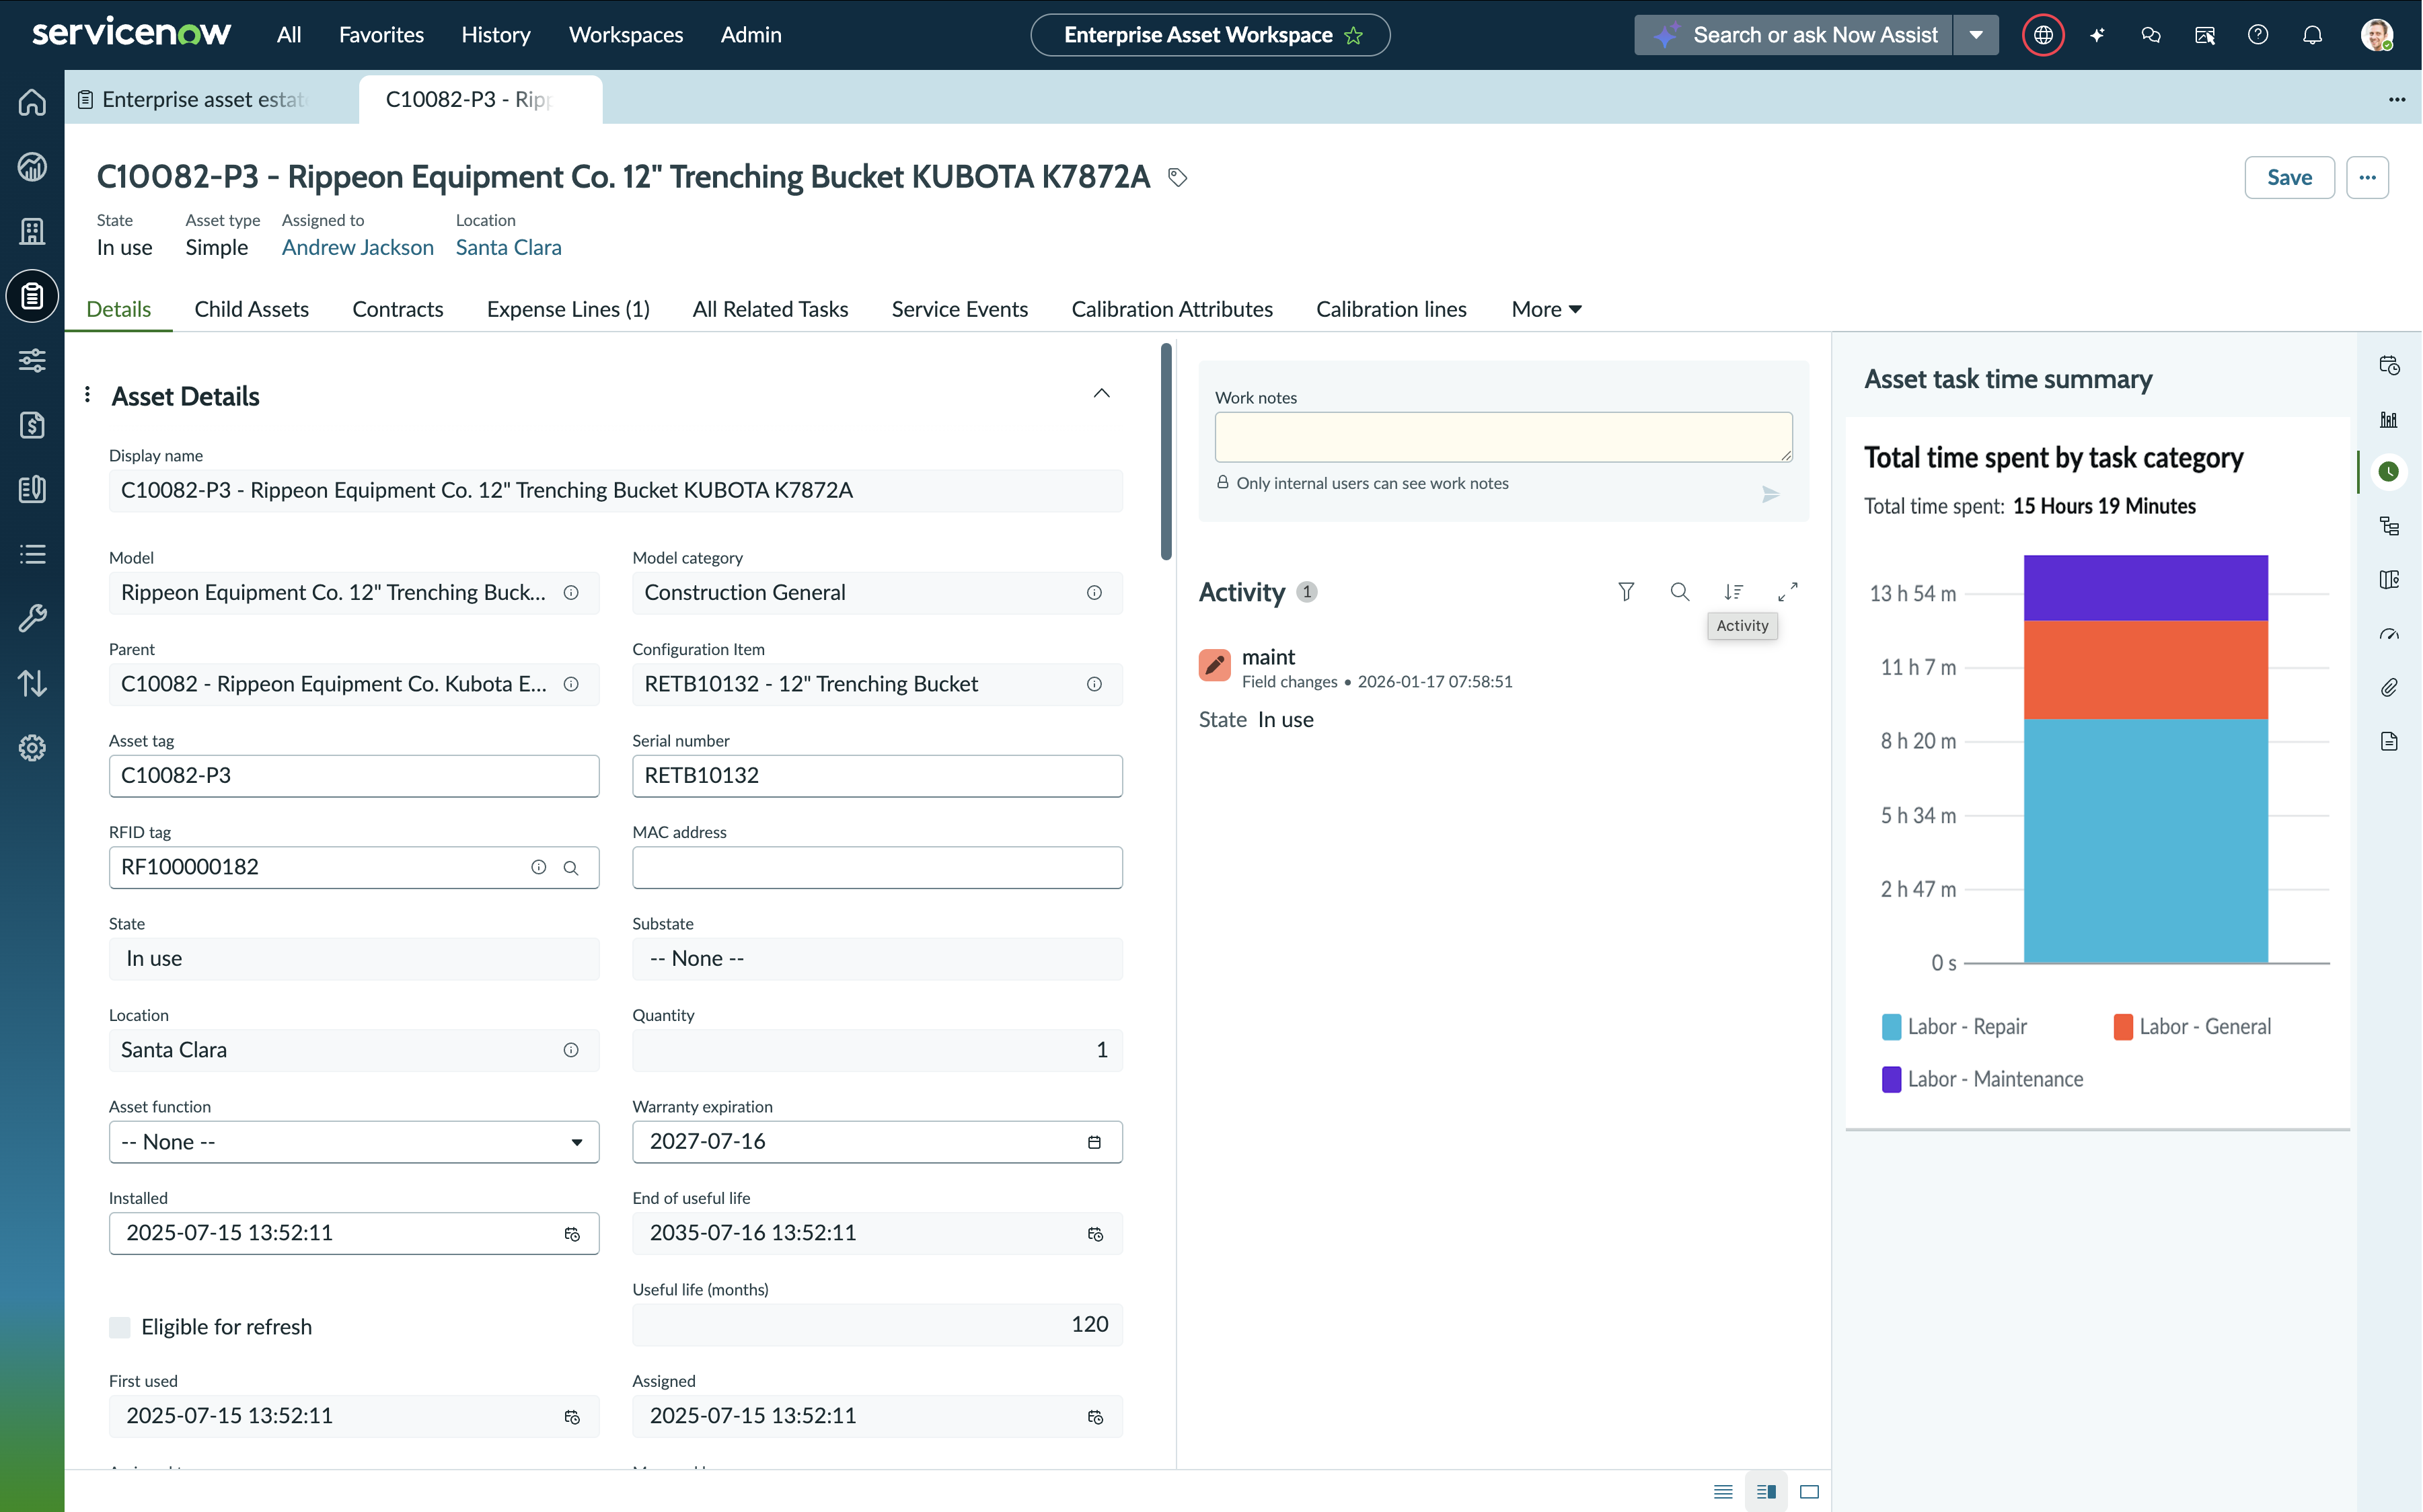Click the time summary clock icon in right rail
2423x1512 pixels.
pyautogui.click(x=2389, y=471)
